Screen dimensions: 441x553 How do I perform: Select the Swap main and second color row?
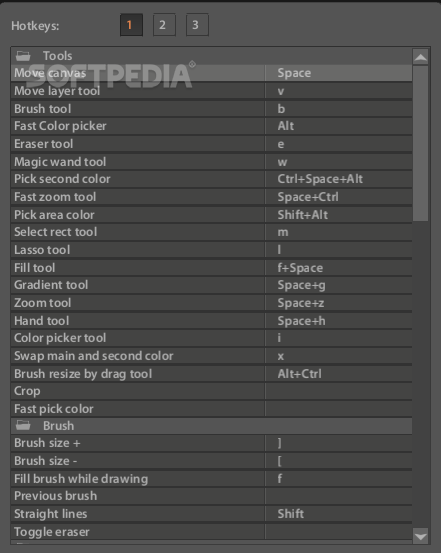click(211, 356)
